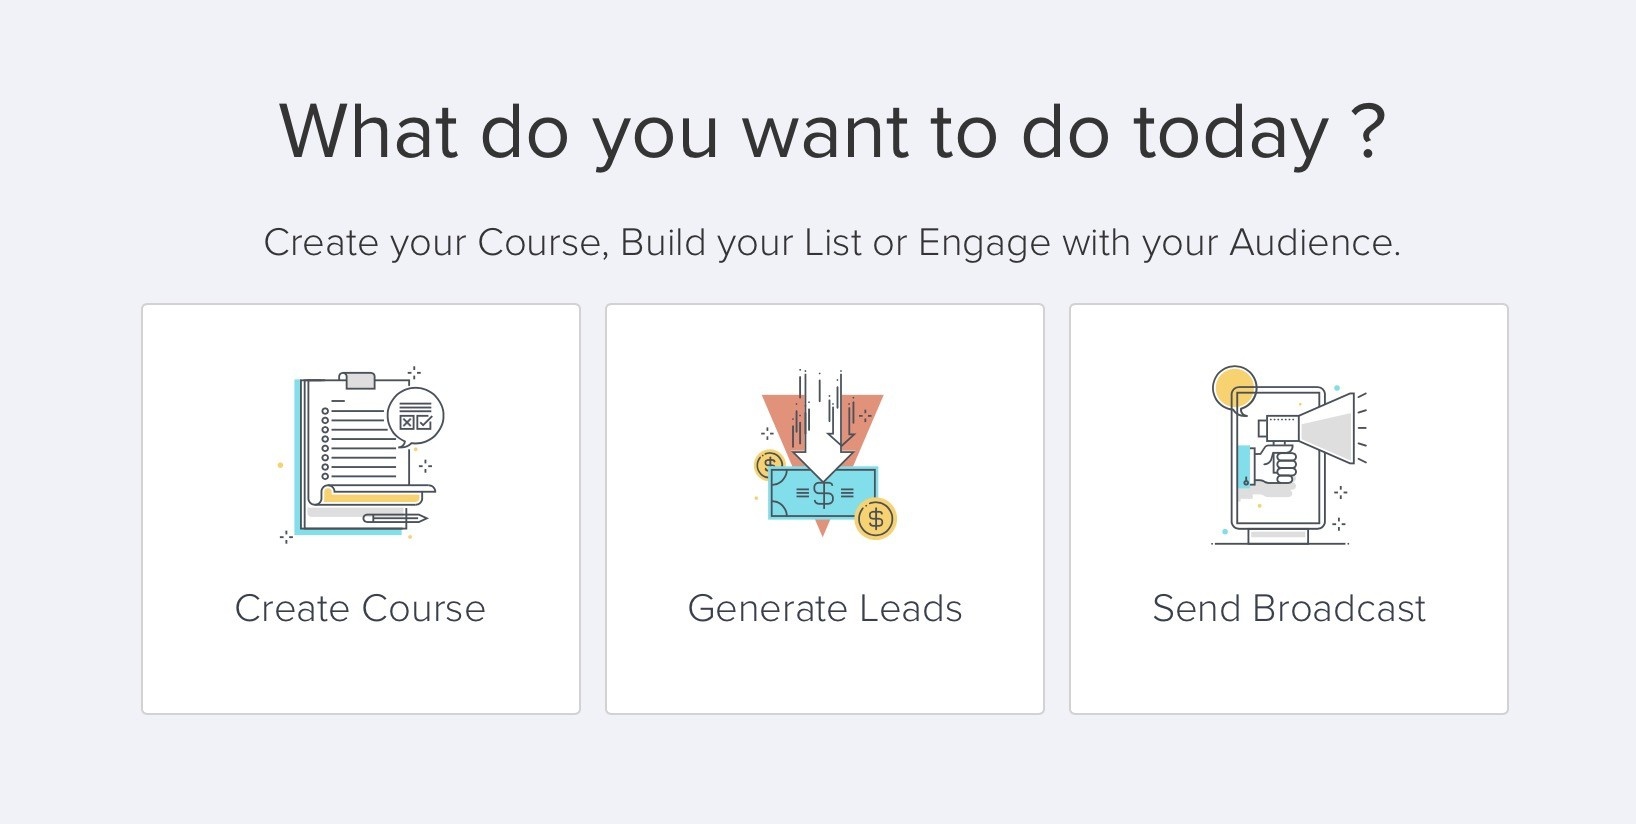Select the Generate Leads card
The width and height of the screenshot is (1636, 824).
[825, 509]
